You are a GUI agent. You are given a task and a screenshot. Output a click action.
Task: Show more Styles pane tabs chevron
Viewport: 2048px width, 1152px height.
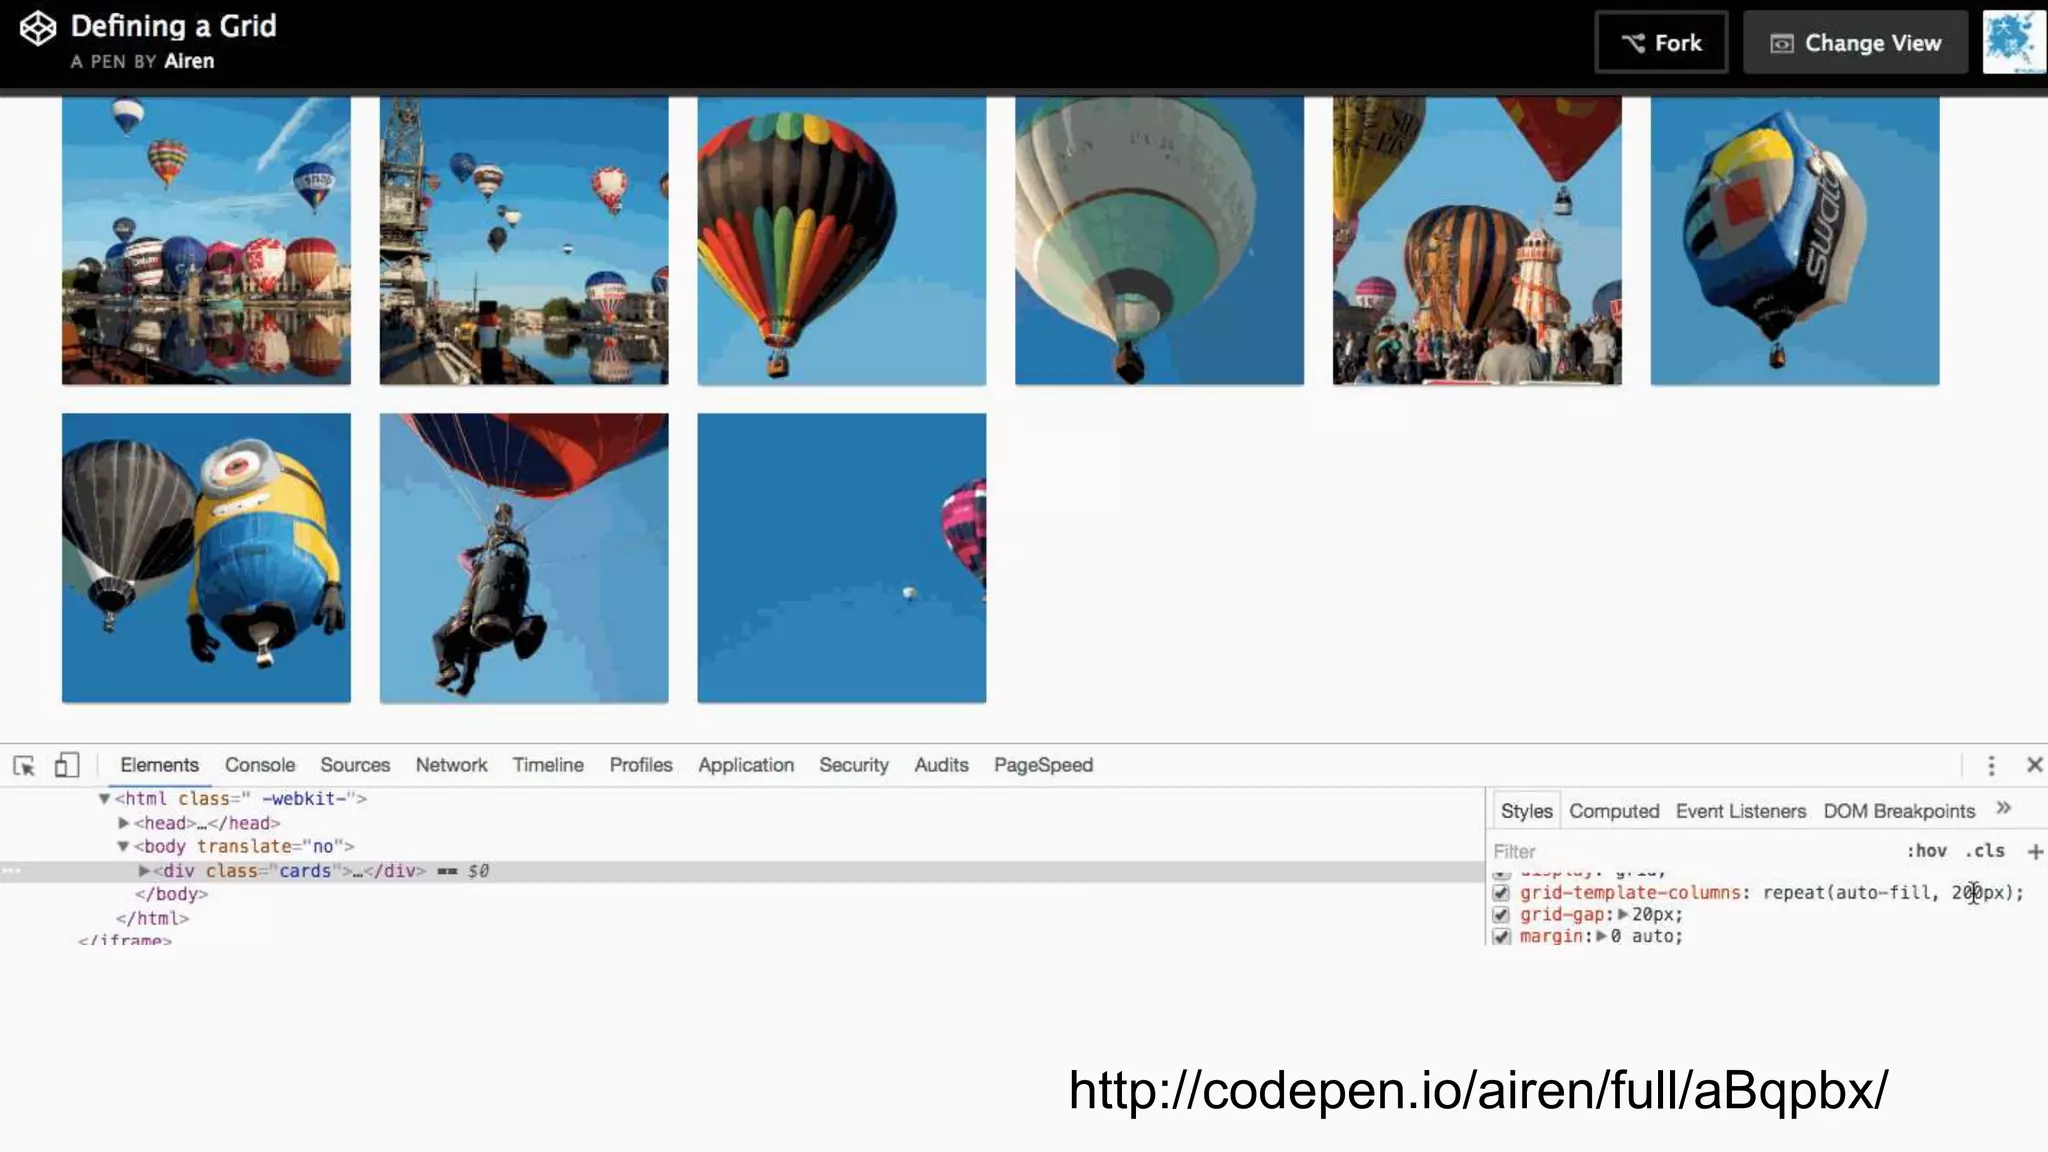pyautogui.click(x=2003, y=809)
